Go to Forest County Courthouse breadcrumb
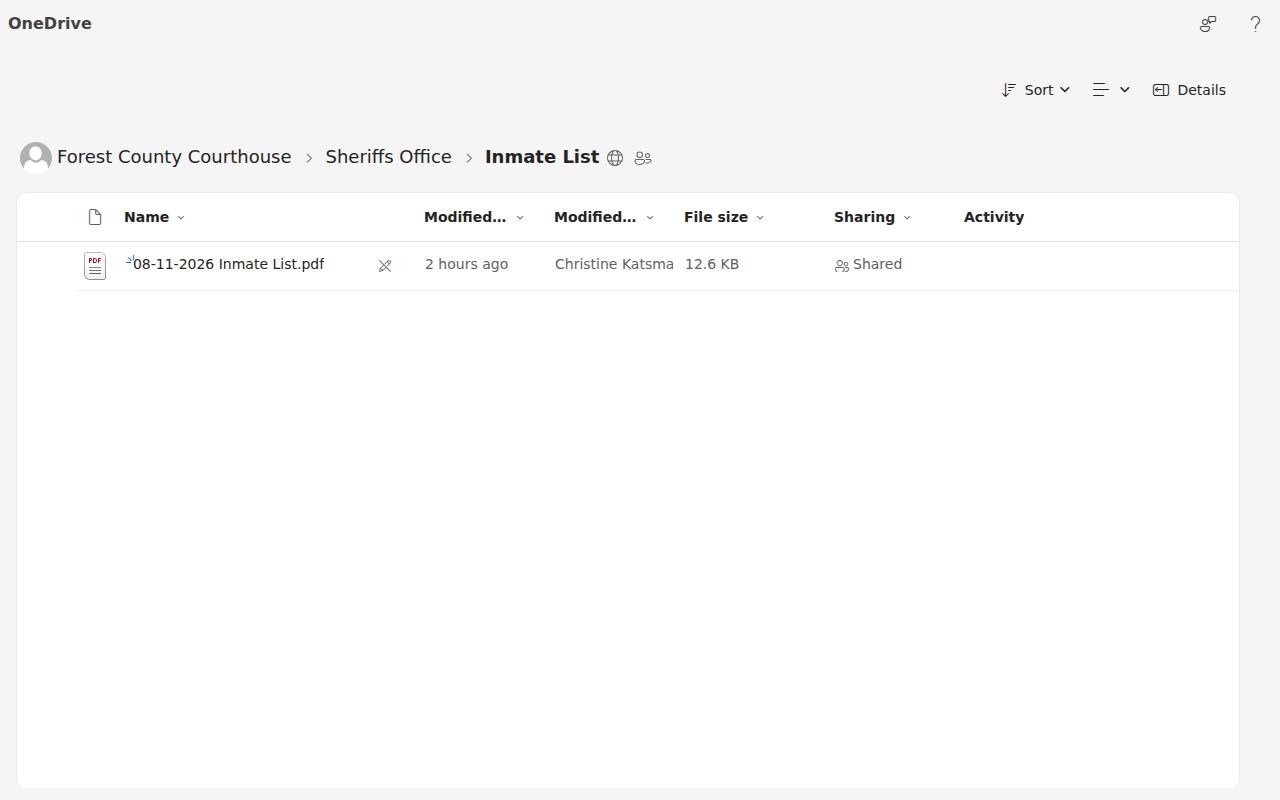 coord(174,157)
